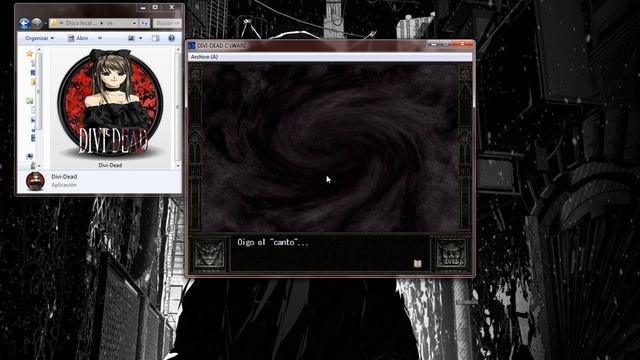Refresh the Explorer folder view
The height and width of the screenshot is (360, 640).
tap(144, 23)
